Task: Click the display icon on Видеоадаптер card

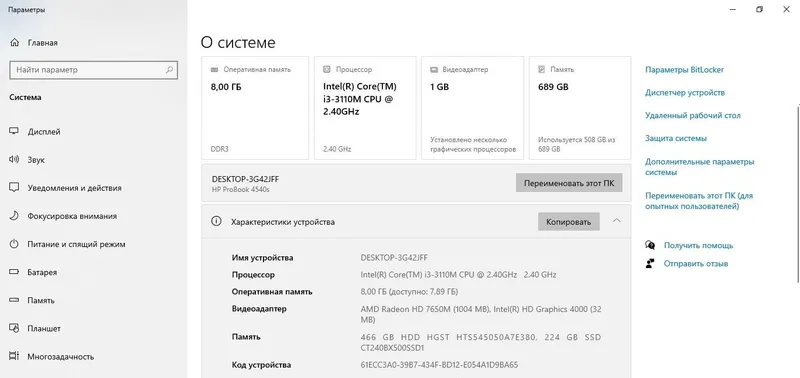Action: click(434, 69)
